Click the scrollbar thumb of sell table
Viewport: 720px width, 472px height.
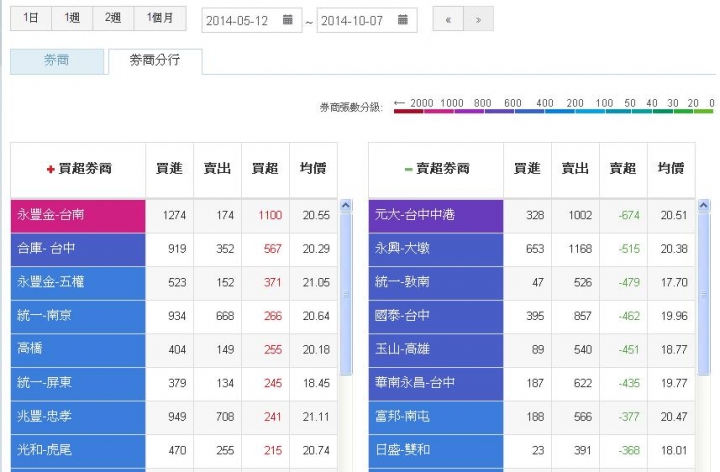703,294
